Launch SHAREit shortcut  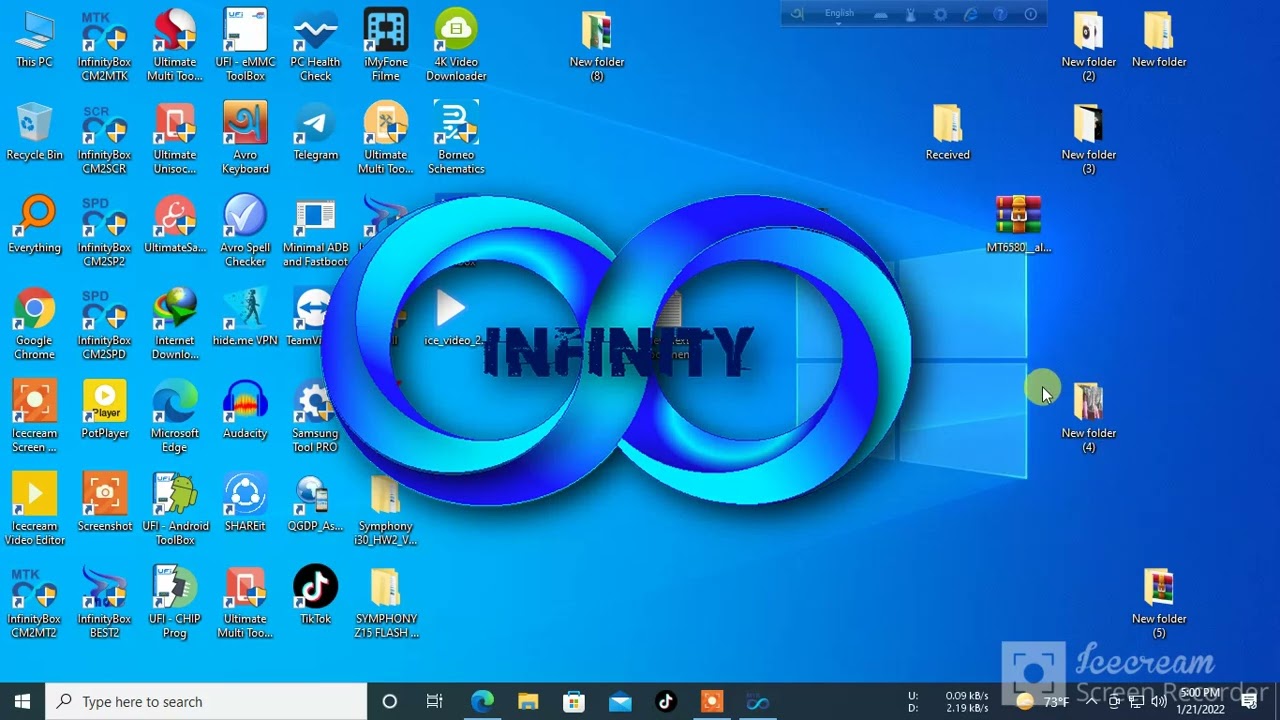coord(245,504)
